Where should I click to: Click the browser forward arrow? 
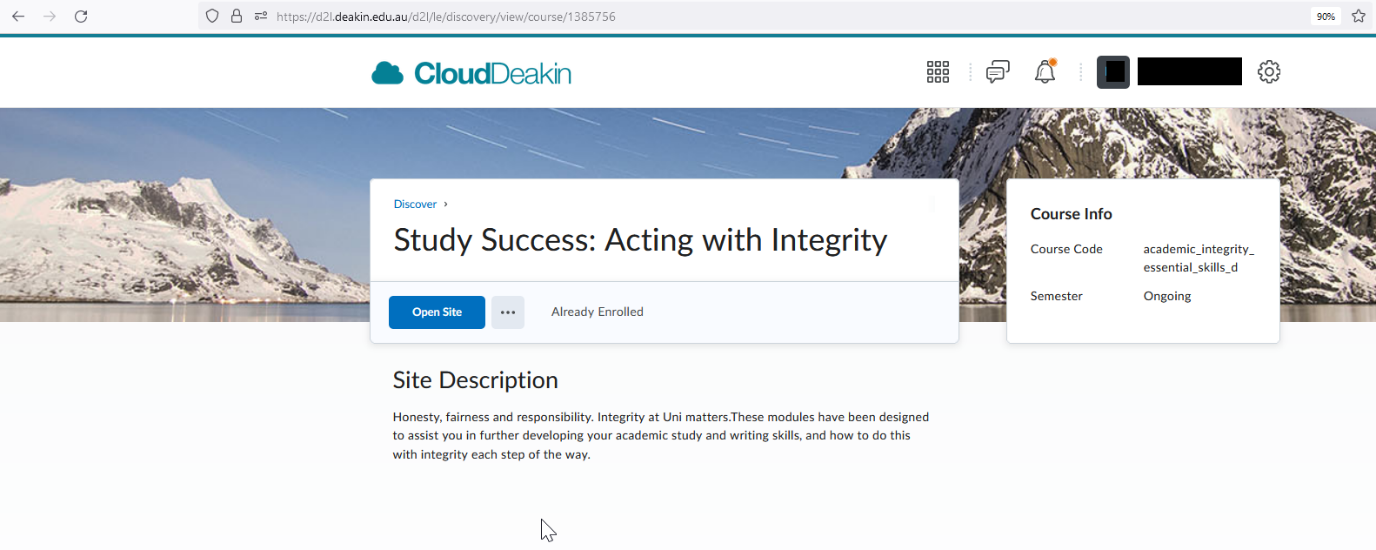tap(50, 16)
